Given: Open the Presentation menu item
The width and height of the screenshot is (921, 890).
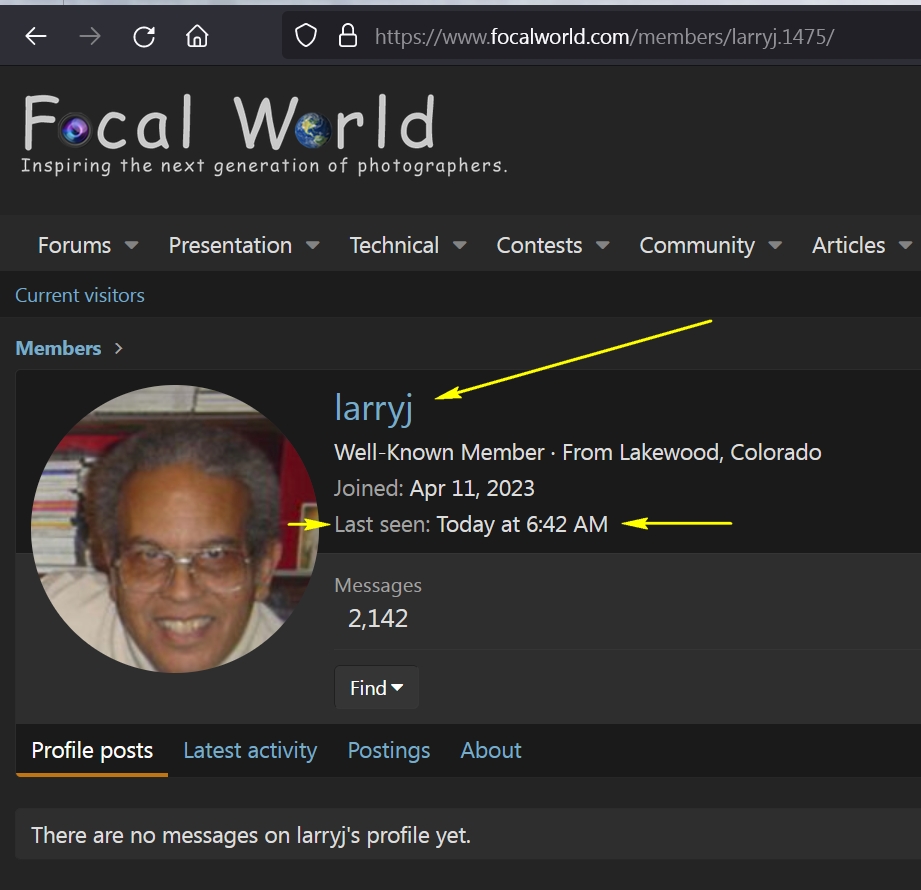Looking at the screenshot, I should click(230, 246).
